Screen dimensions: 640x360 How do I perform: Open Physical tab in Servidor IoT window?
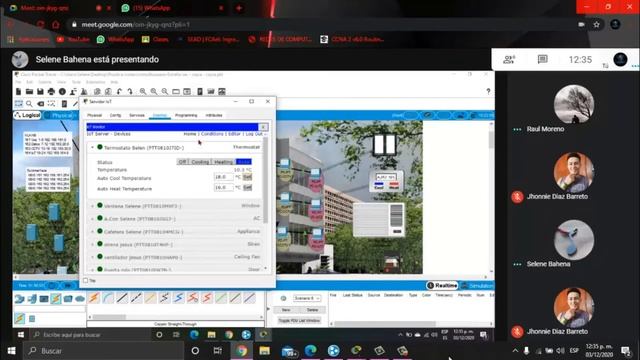(94, 116)
